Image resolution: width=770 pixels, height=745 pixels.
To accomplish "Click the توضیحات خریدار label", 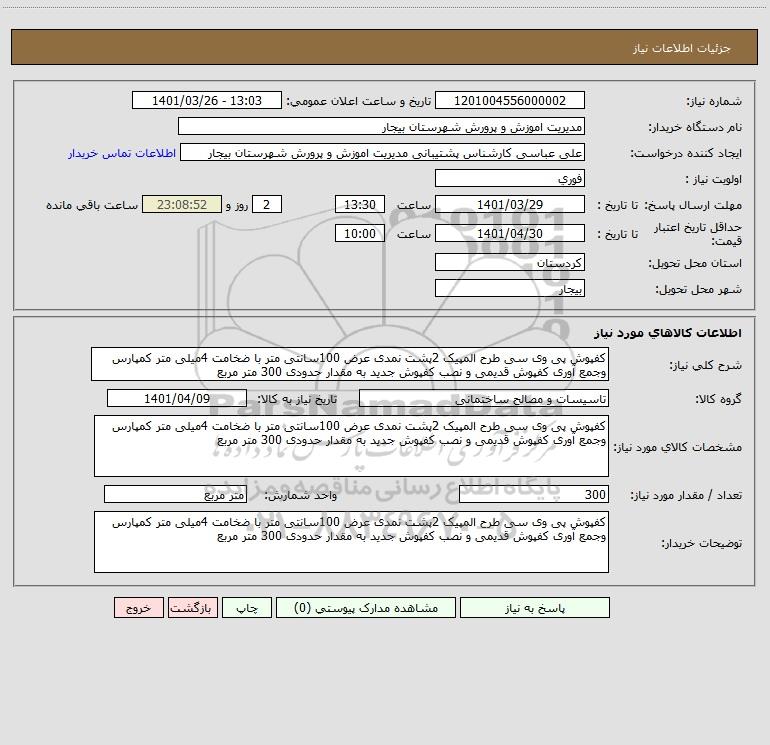I will (701, 543).
